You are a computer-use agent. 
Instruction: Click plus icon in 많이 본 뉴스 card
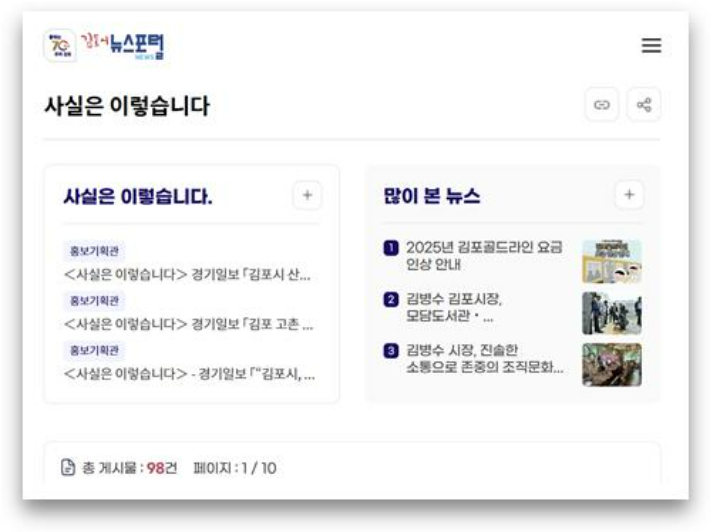(x=629, y=195)
